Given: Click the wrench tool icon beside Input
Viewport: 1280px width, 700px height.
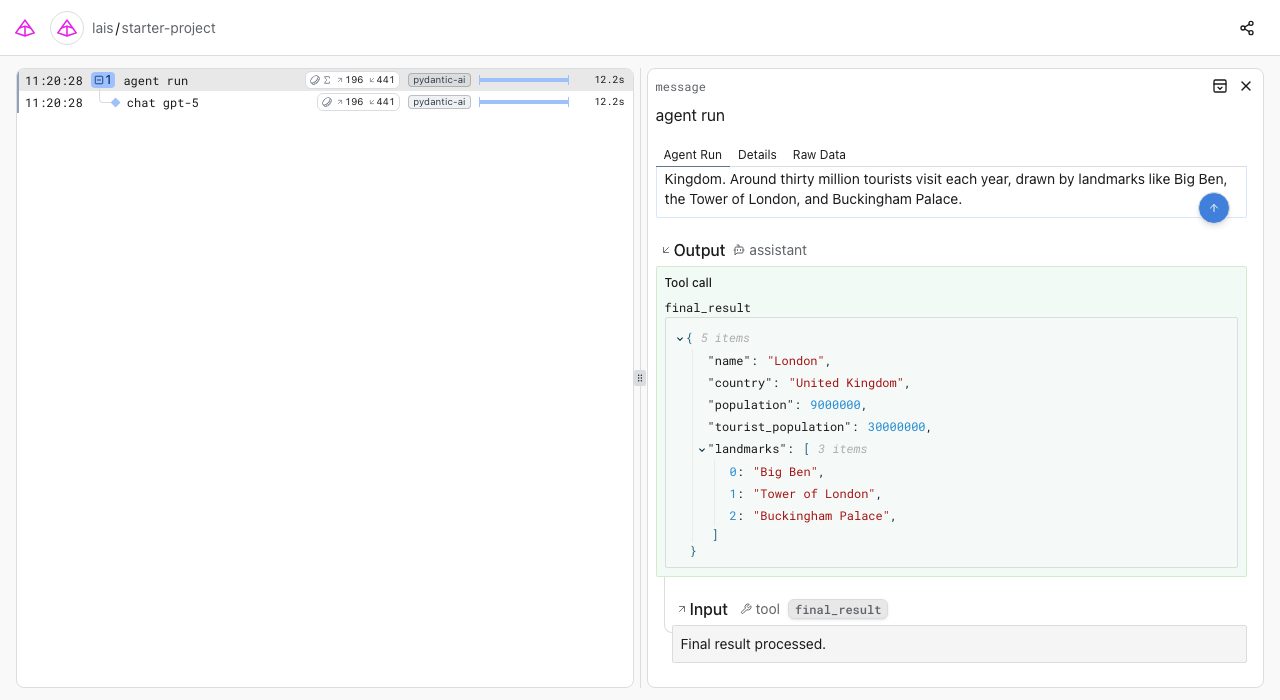Looking at the screenshot, I should click(746, 609).
